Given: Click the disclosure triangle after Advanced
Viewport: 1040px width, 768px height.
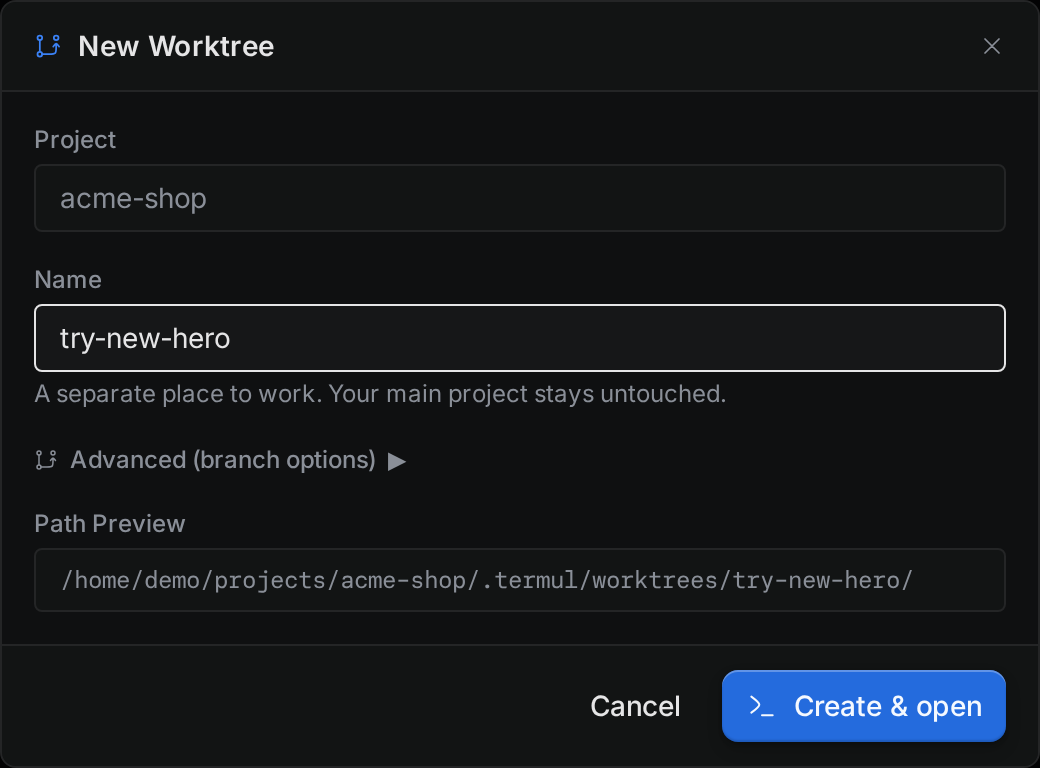Looking at the screenshot, I should pyautogui.click(x=397, y=461).
